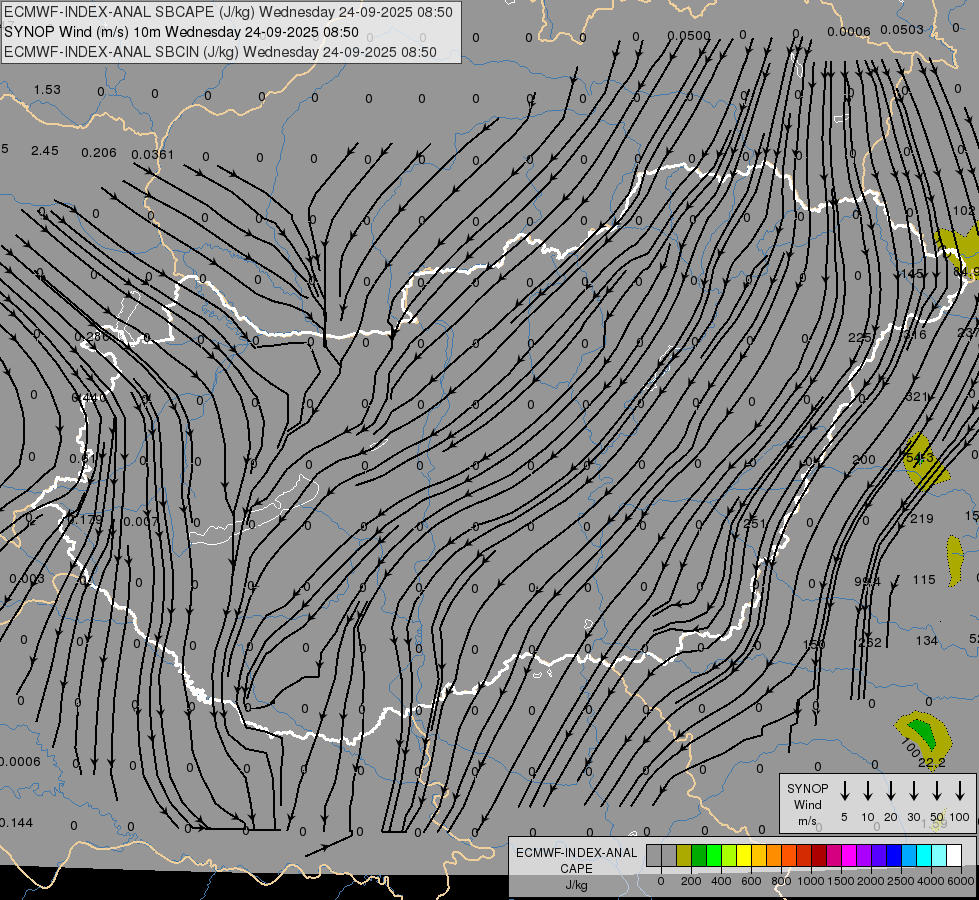The height and width of the screenshot is (900, 979).
Task: Click the map value 0.0361
Action: point(152,154)
